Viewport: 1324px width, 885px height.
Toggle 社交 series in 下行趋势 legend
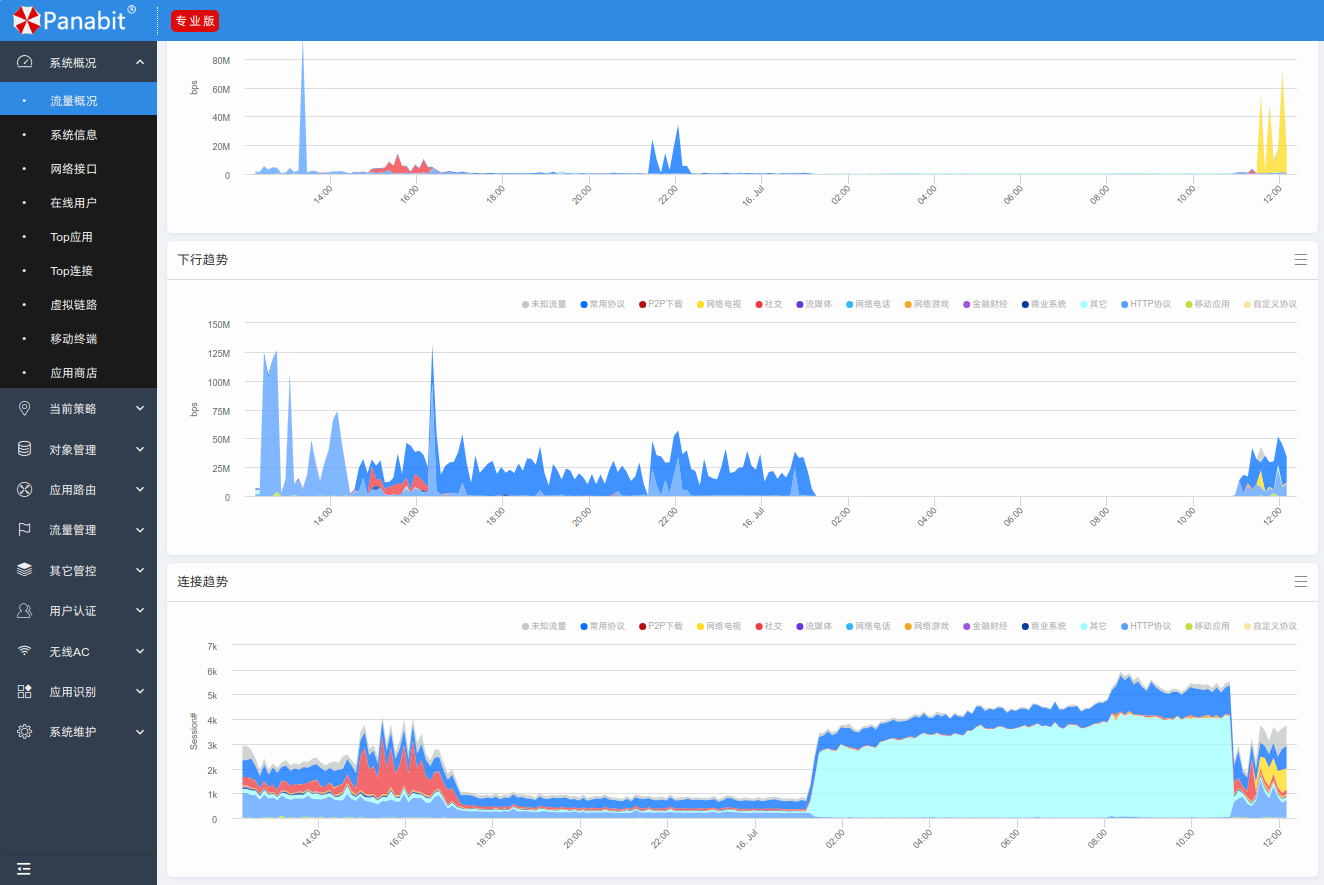(x=769, y=304)
